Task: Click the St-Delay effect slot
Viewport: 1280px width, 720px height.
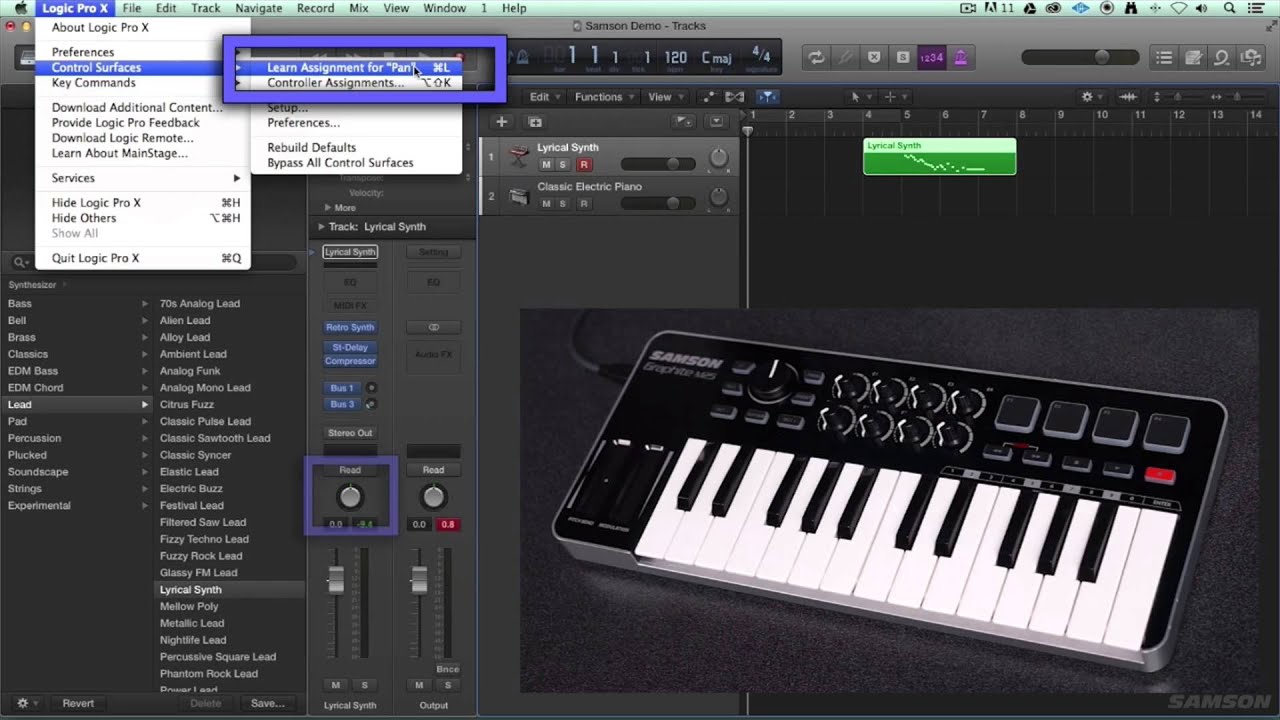Action: coord(350,347)
